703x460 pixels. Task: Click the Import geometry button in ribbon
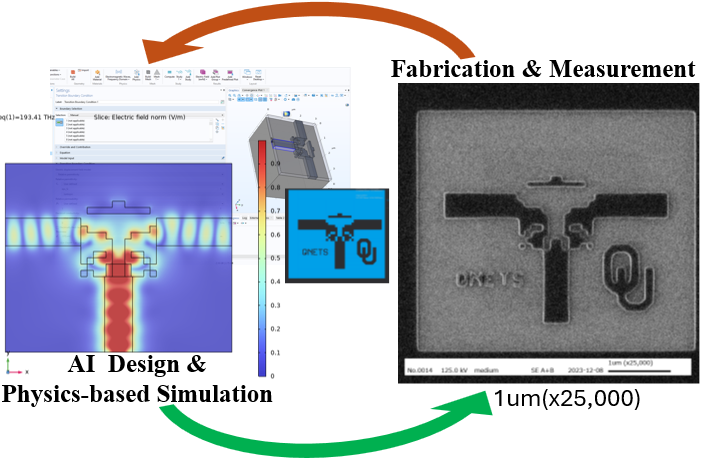click(x=83, y=70)
